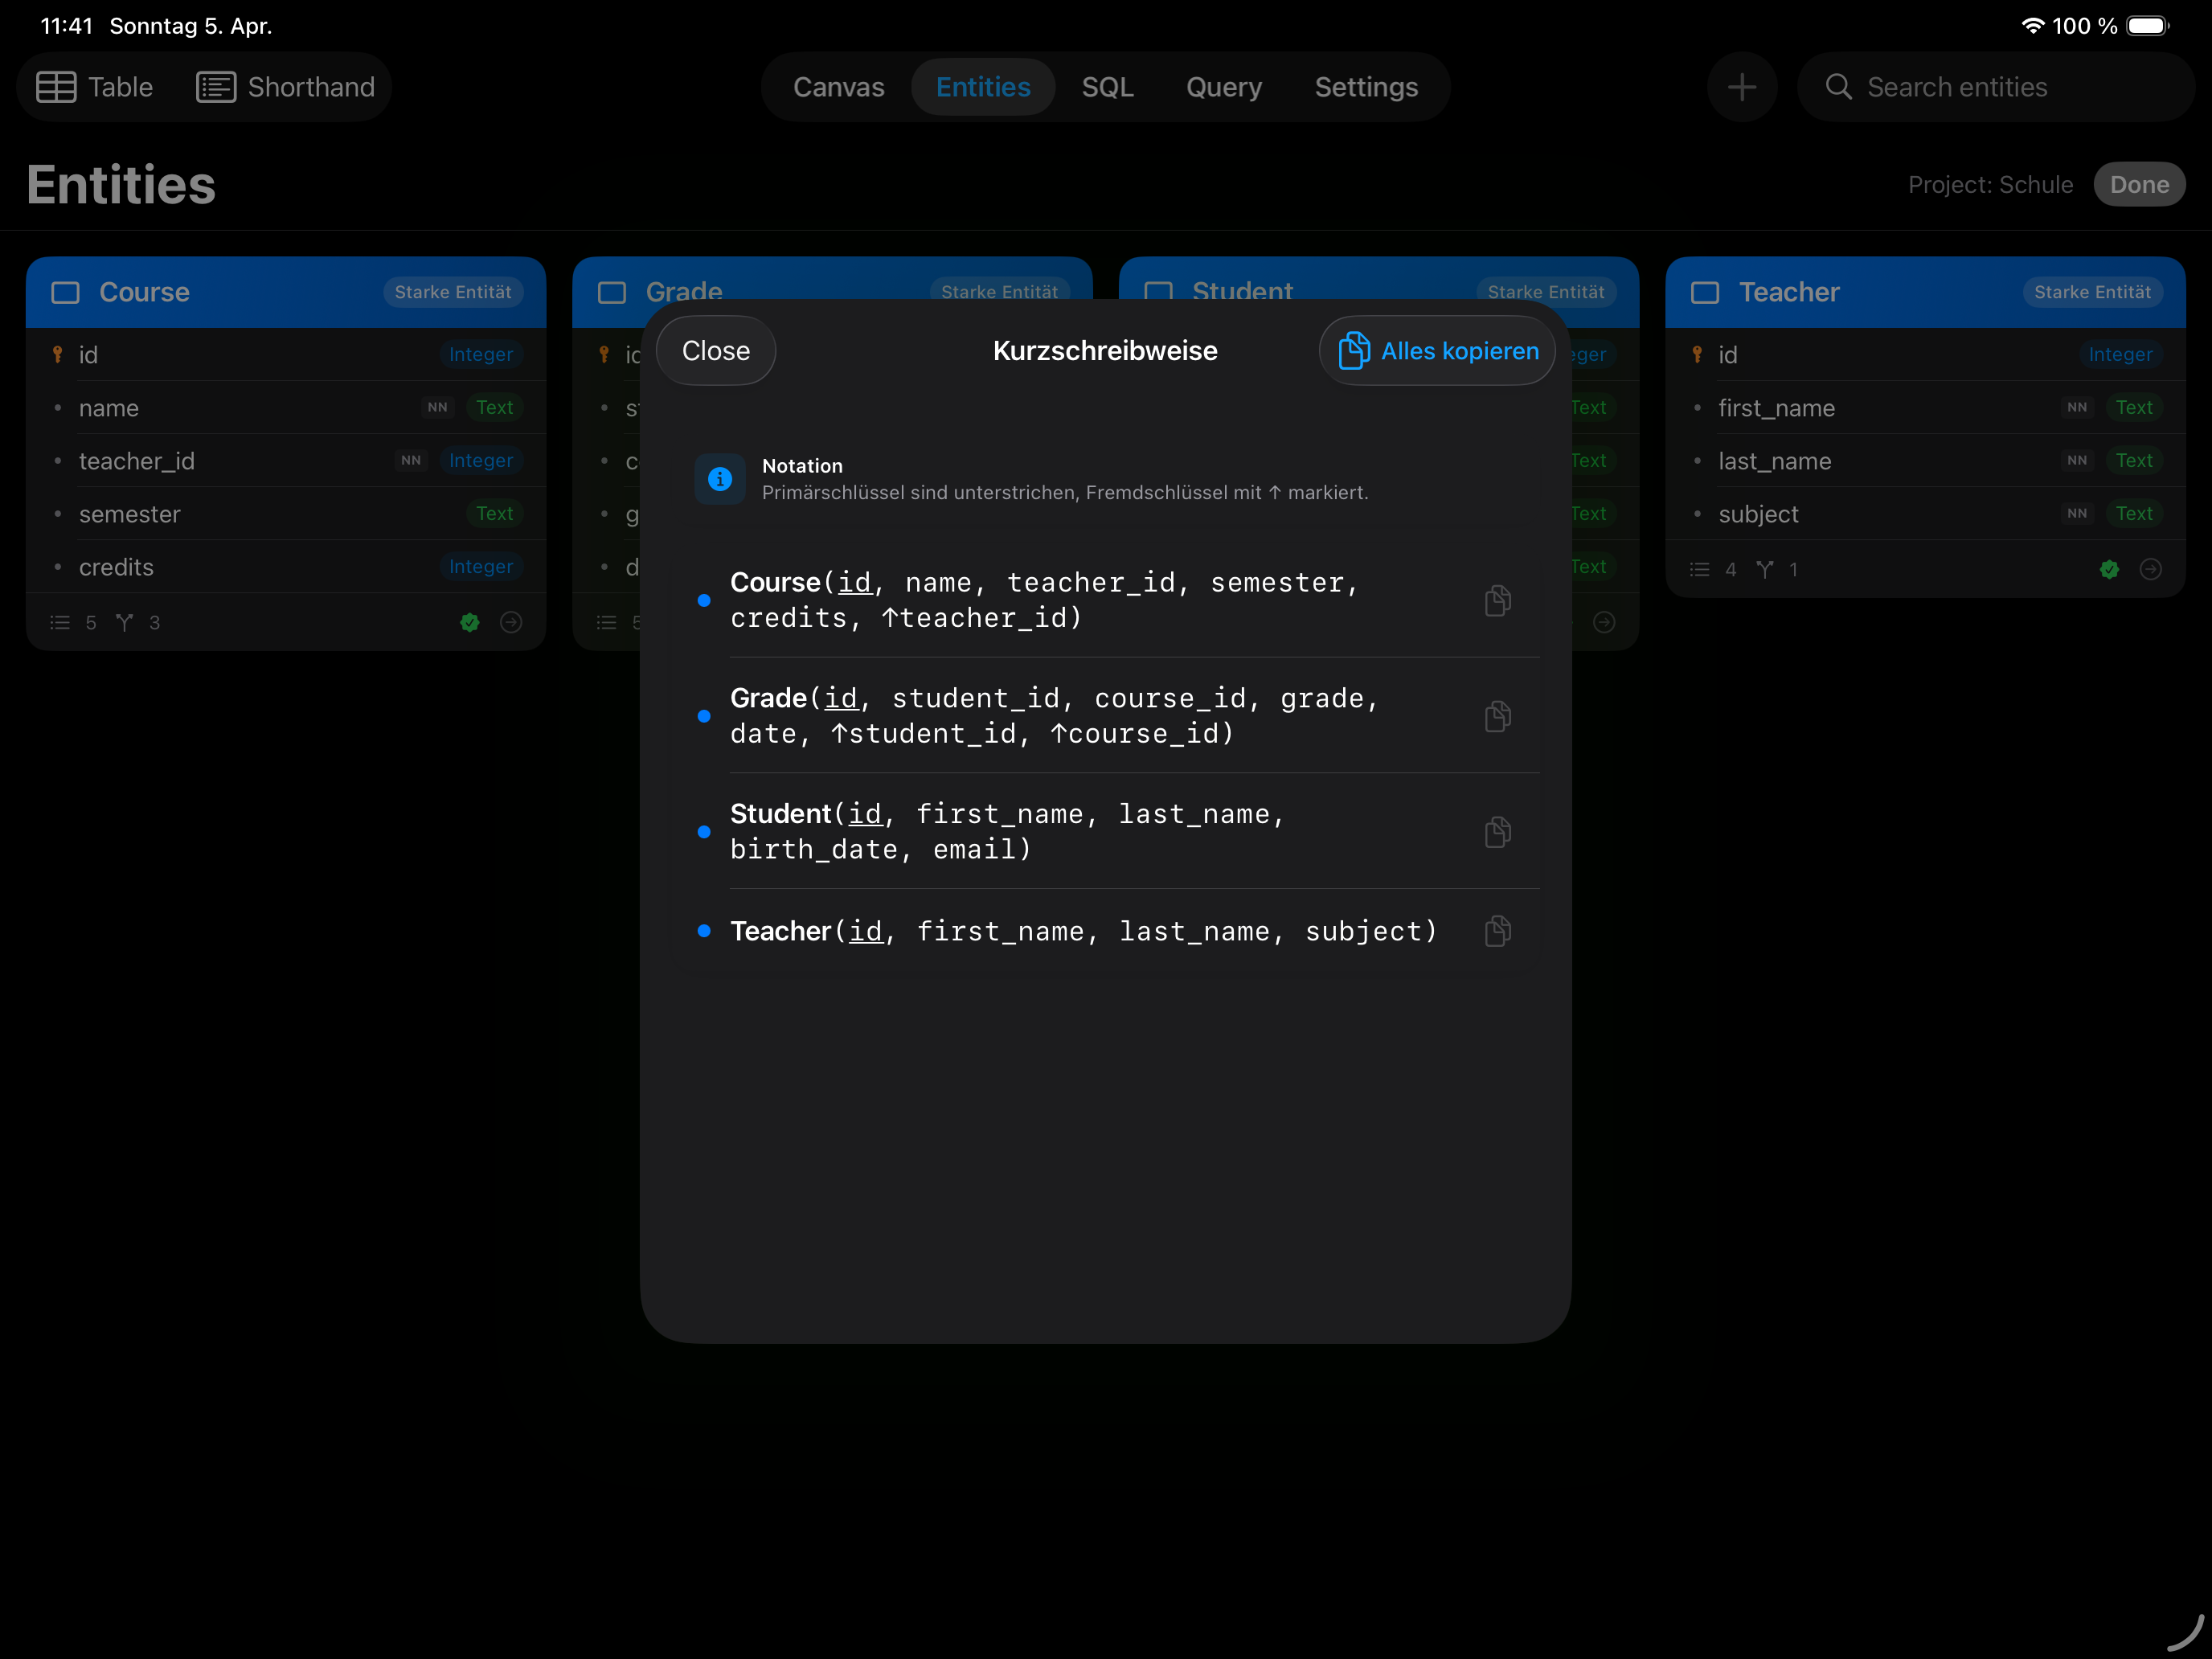This screenshot has height=1659, width=2212.
Task: Click the Wi-Fi icon in status bar
Action: pos(2032,26)
